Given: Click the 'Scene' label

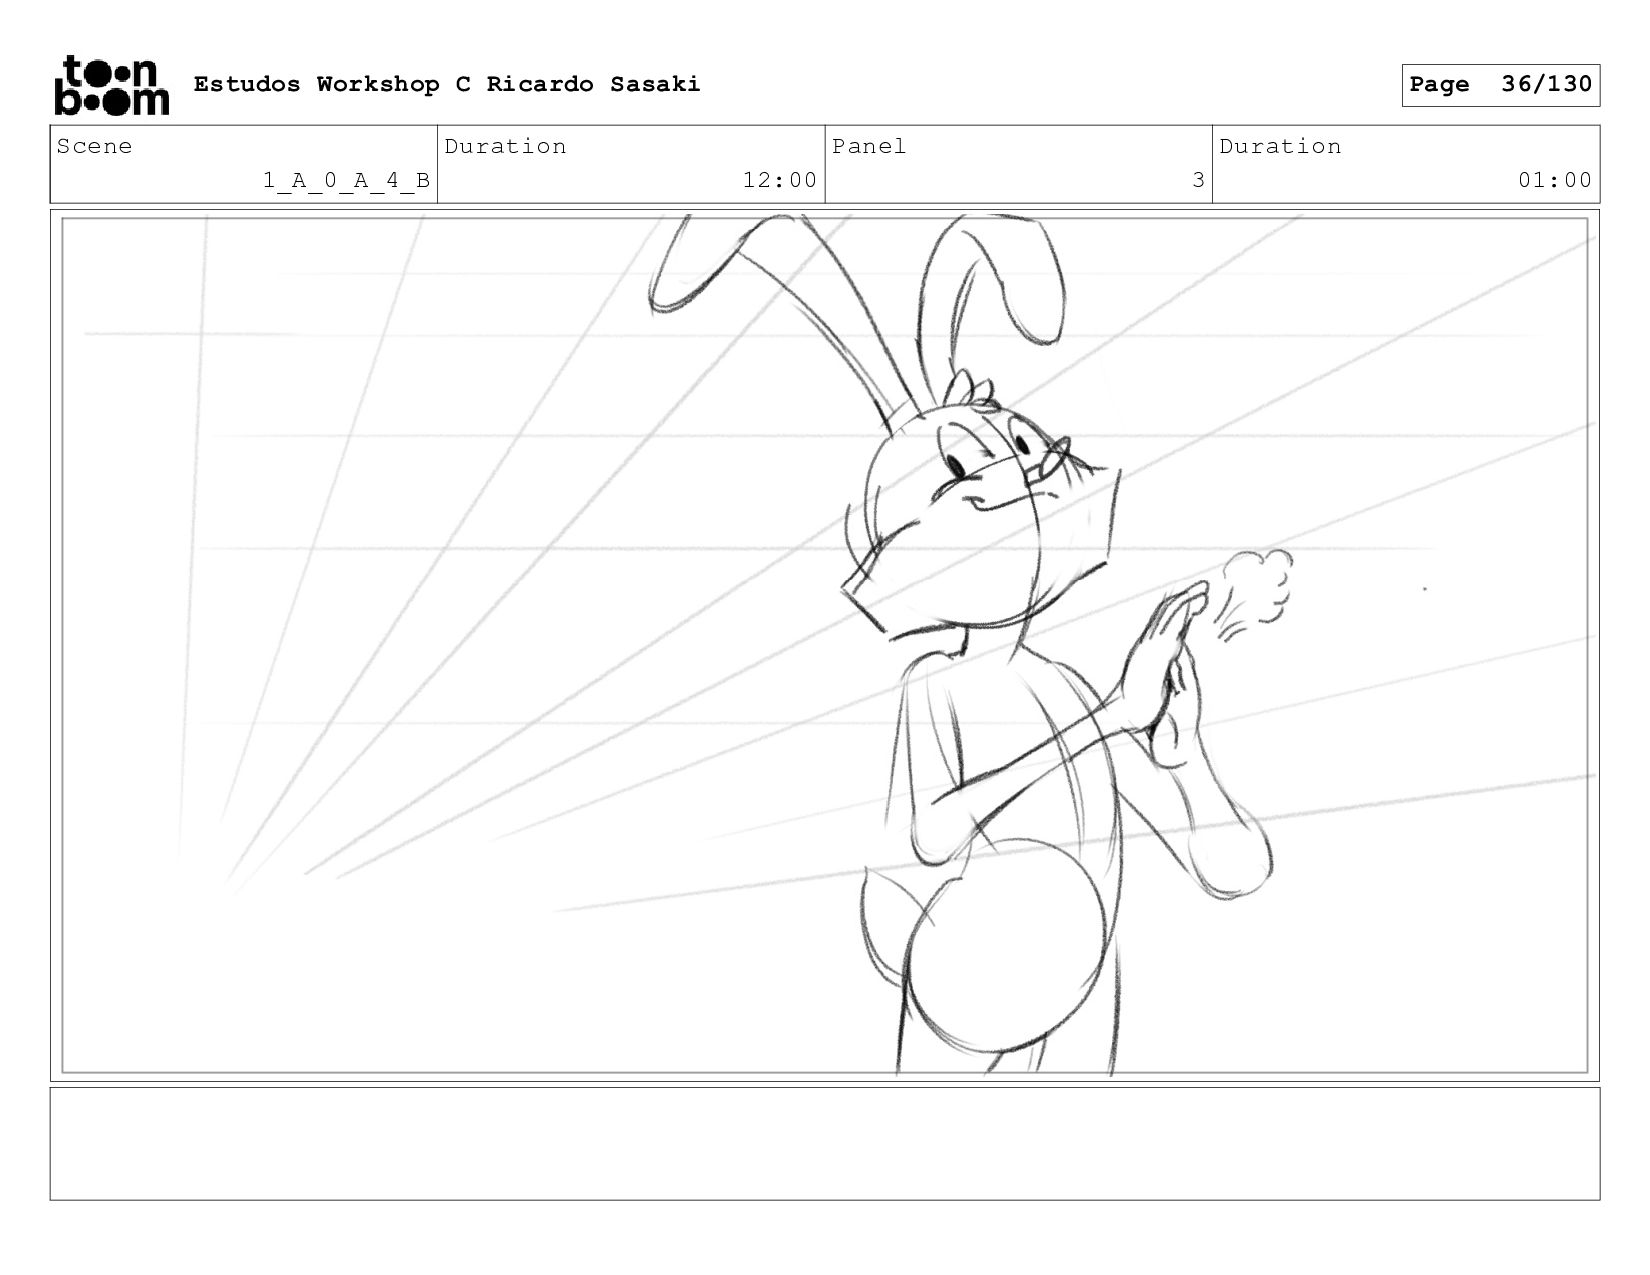Looking at the screenshot, I should tap(94, 147).
